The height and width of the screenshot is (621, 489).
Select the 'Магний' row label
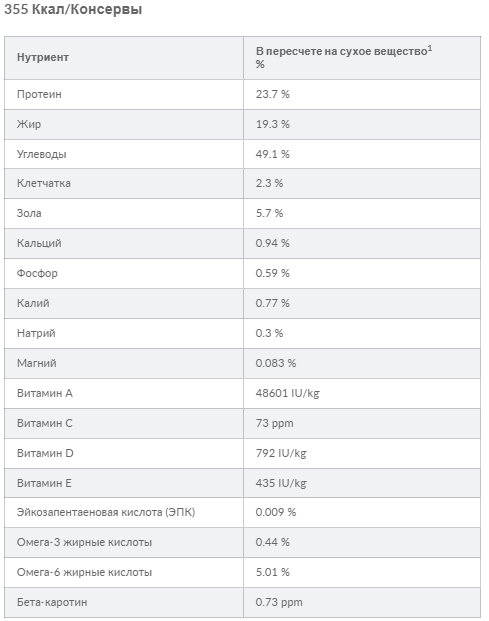pyautogui.click(x=36, y=363)
